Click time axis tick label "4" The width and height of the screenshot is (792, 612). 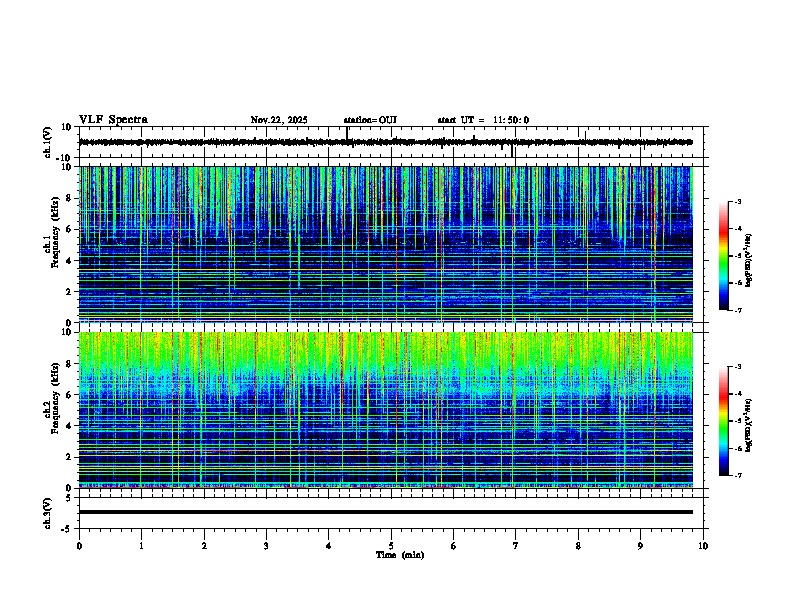pos(329,546)
